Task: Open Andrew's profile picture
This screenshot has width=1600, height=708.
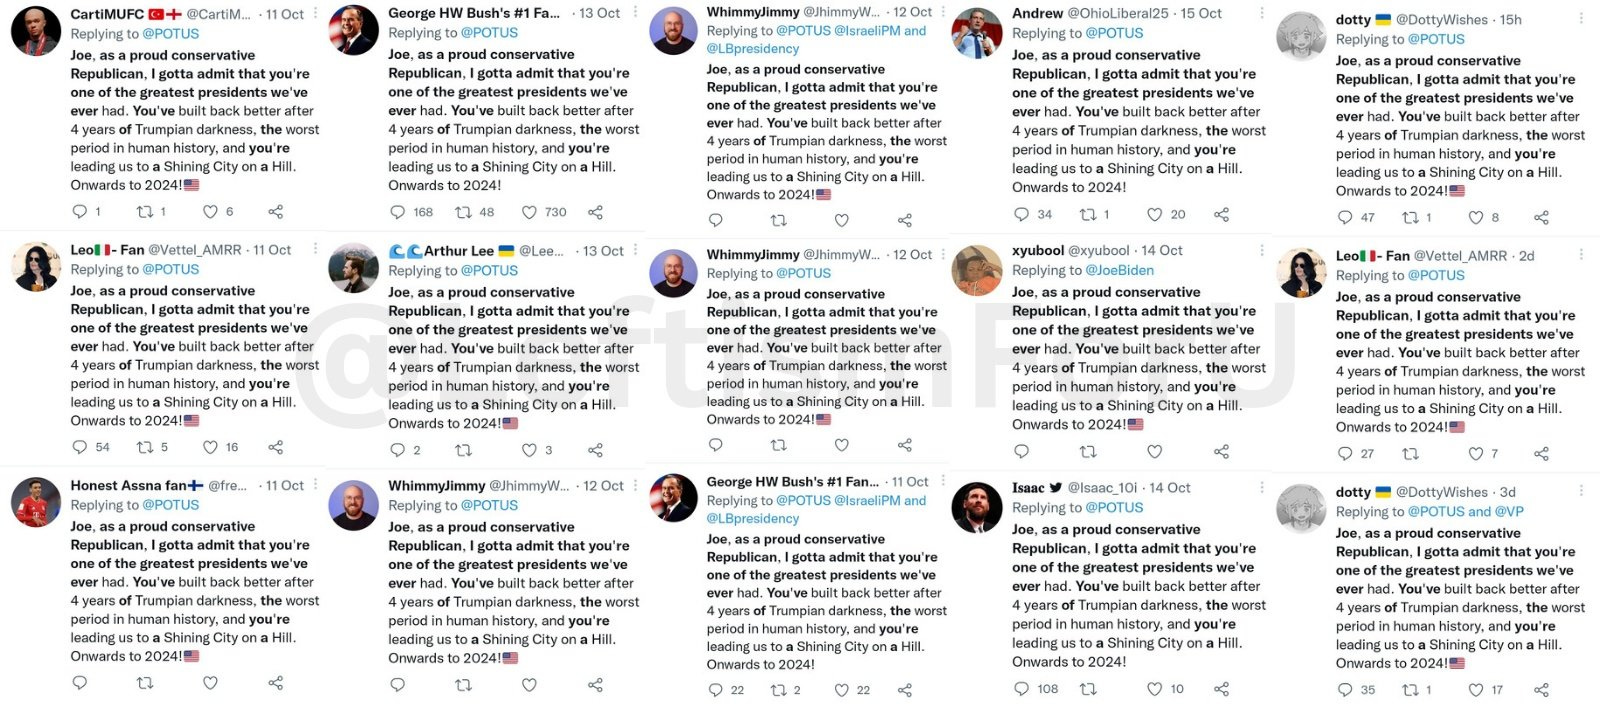Action: point(977,31)
